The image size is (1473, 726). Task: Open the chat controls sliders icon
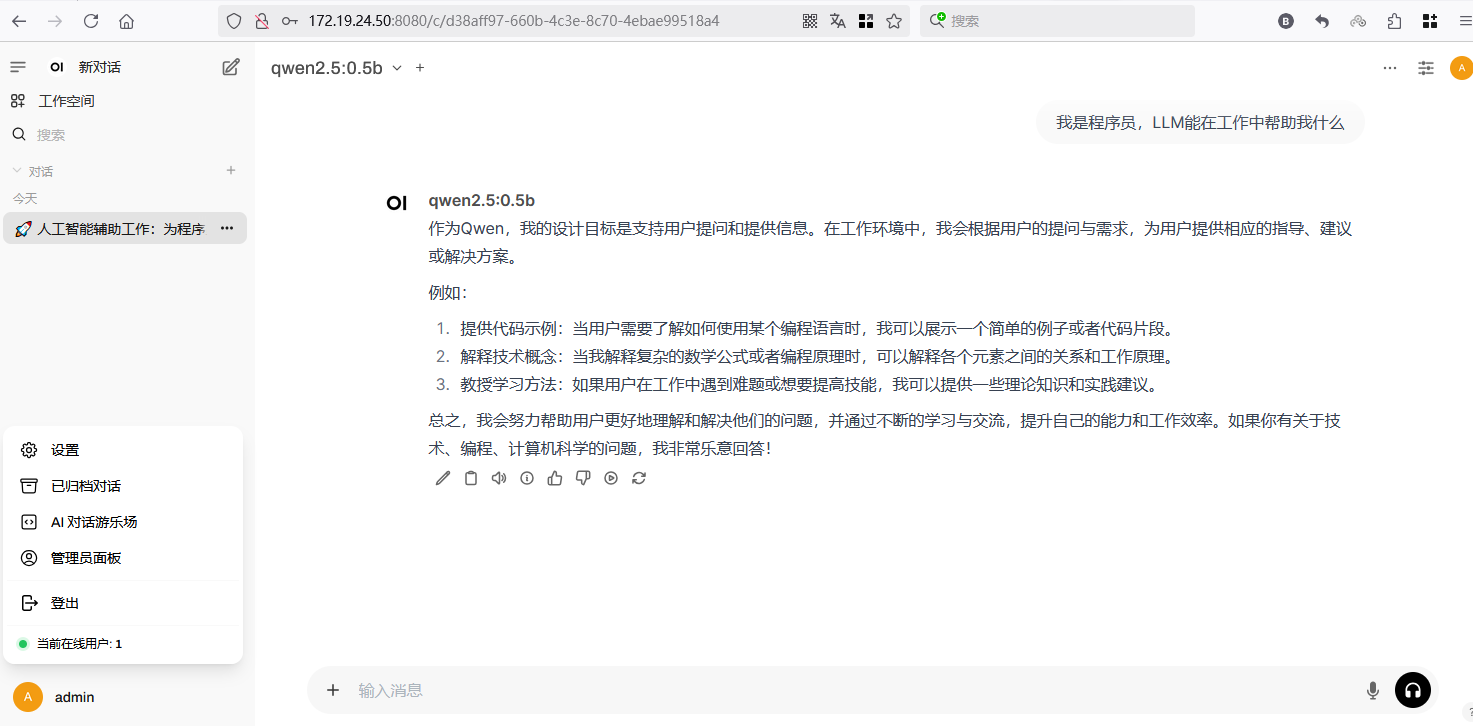click(x=1426, y=68)
